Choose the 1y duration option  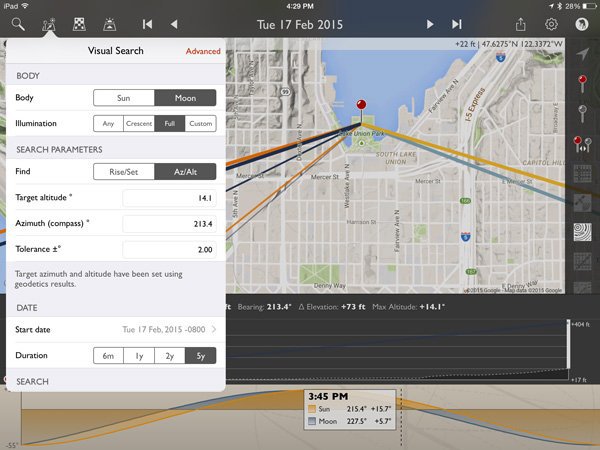click(x=139, y=355)
